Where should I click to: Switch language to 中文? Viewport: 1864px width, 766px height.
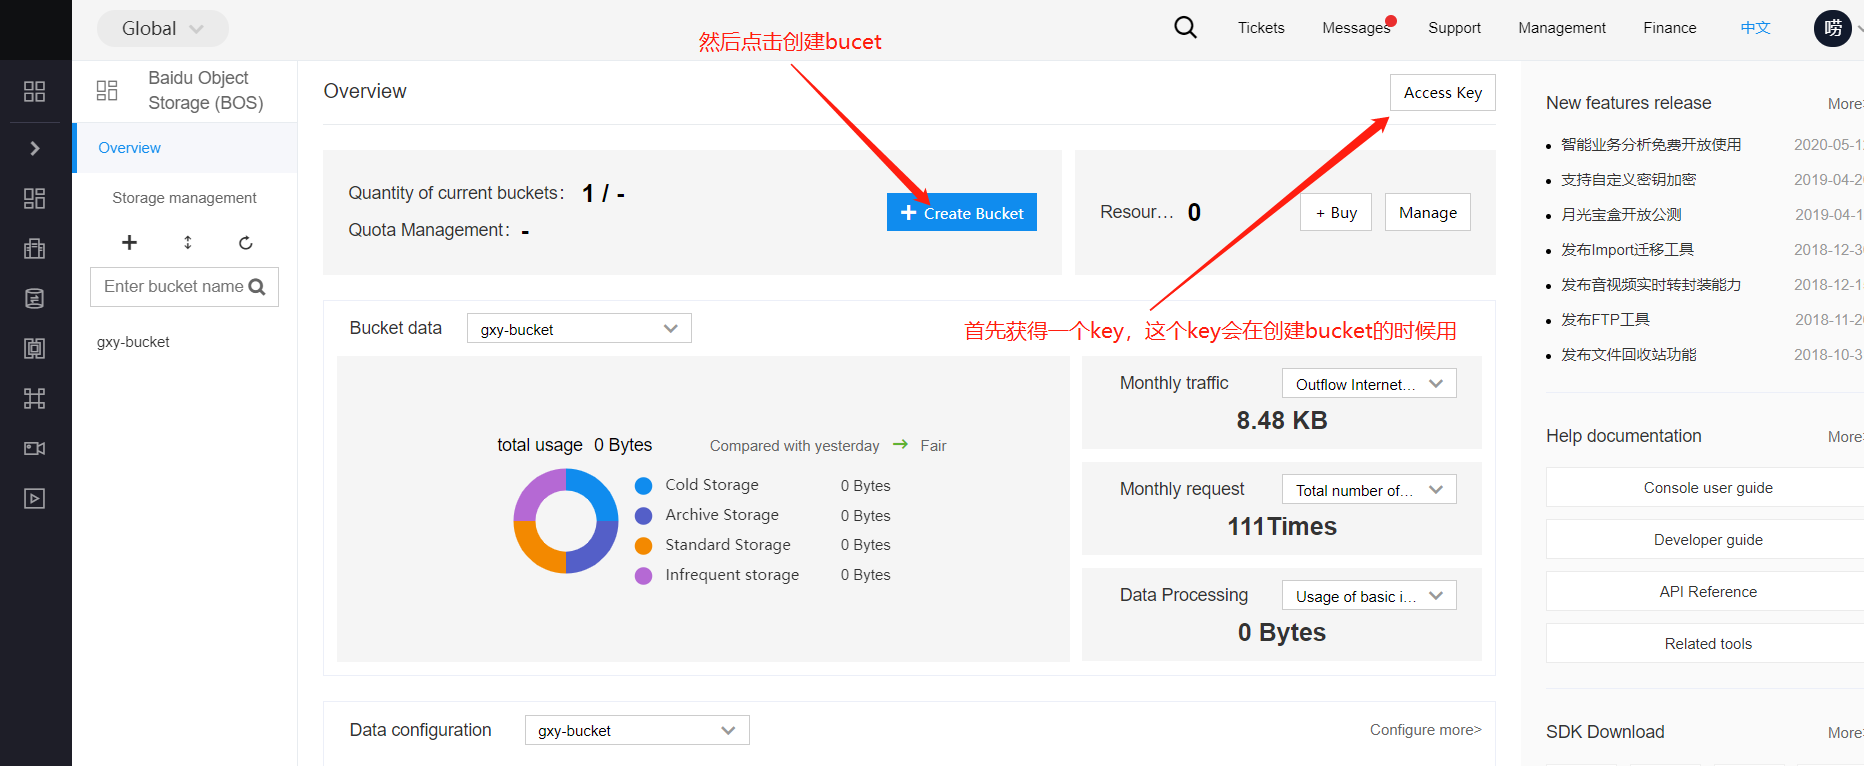pos(1755,28)
